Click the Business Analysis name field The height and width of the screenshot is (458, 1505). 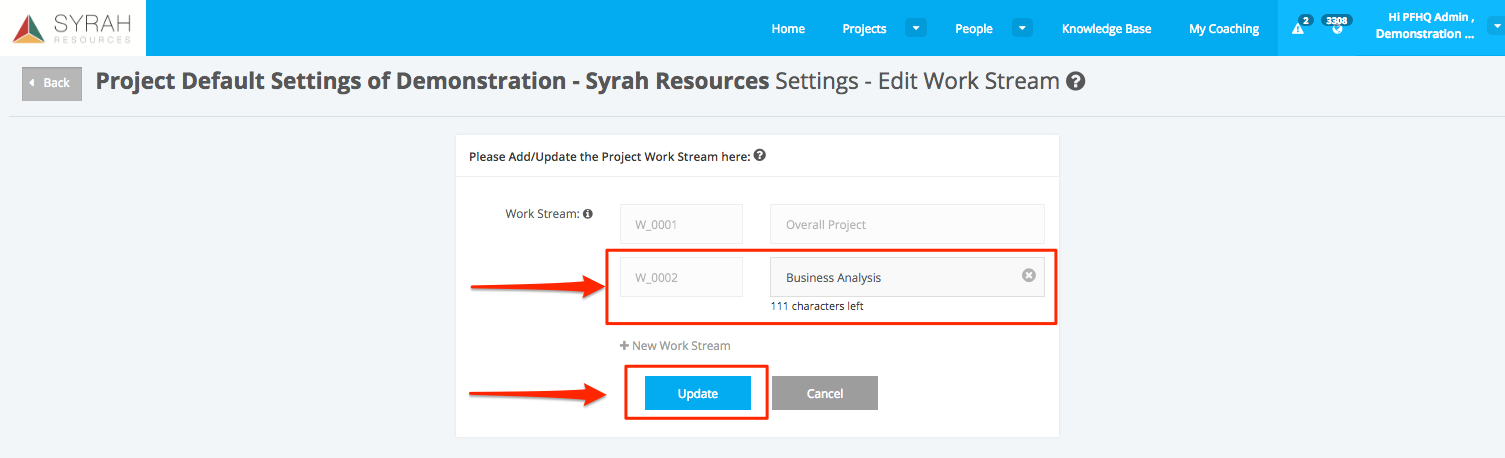[x=907, y=277]
